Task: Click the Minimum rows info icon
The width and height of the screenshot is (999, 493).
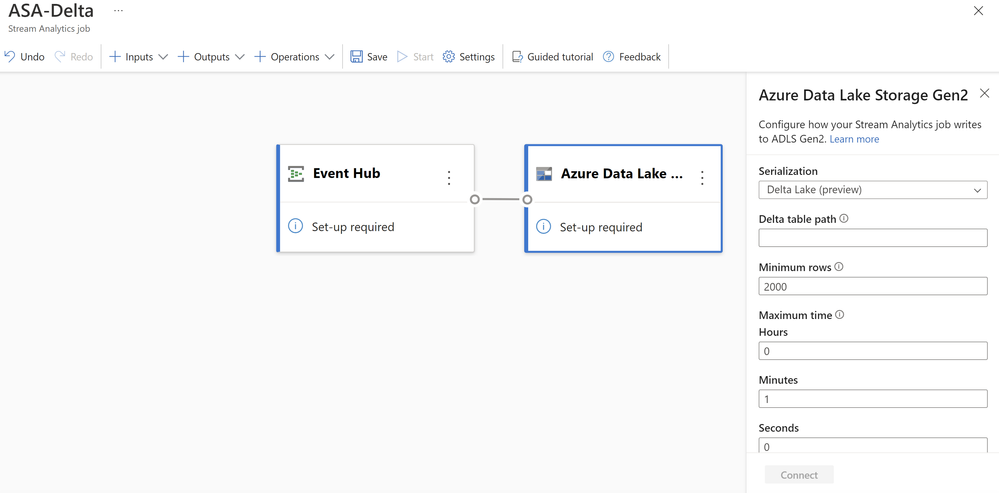Action: (839, 267)
